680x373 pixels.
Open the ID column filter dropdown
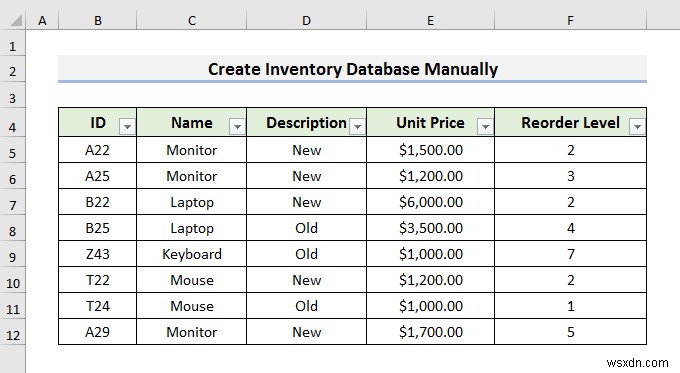tap(127, 126)
